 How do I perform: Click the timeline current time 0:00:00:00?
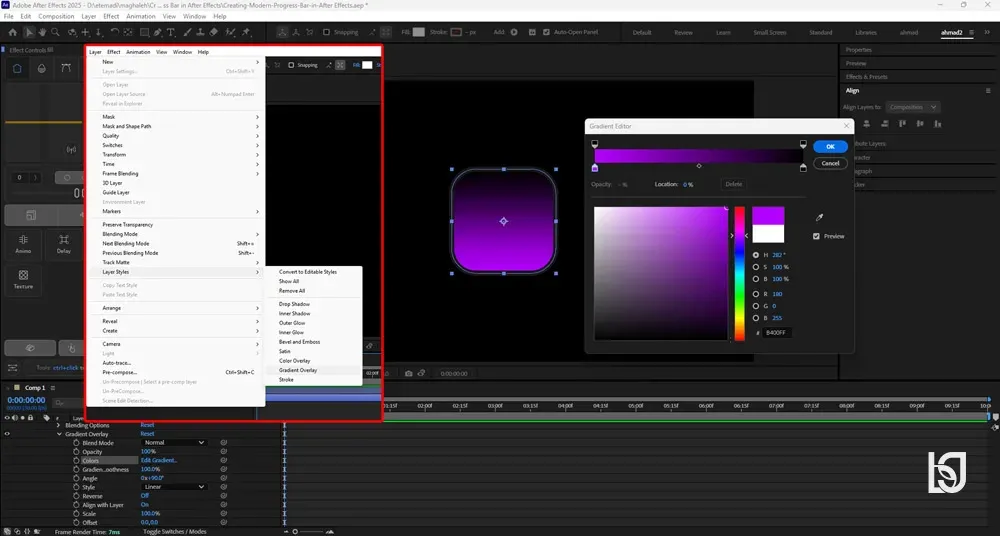click(x=26, y=400)
